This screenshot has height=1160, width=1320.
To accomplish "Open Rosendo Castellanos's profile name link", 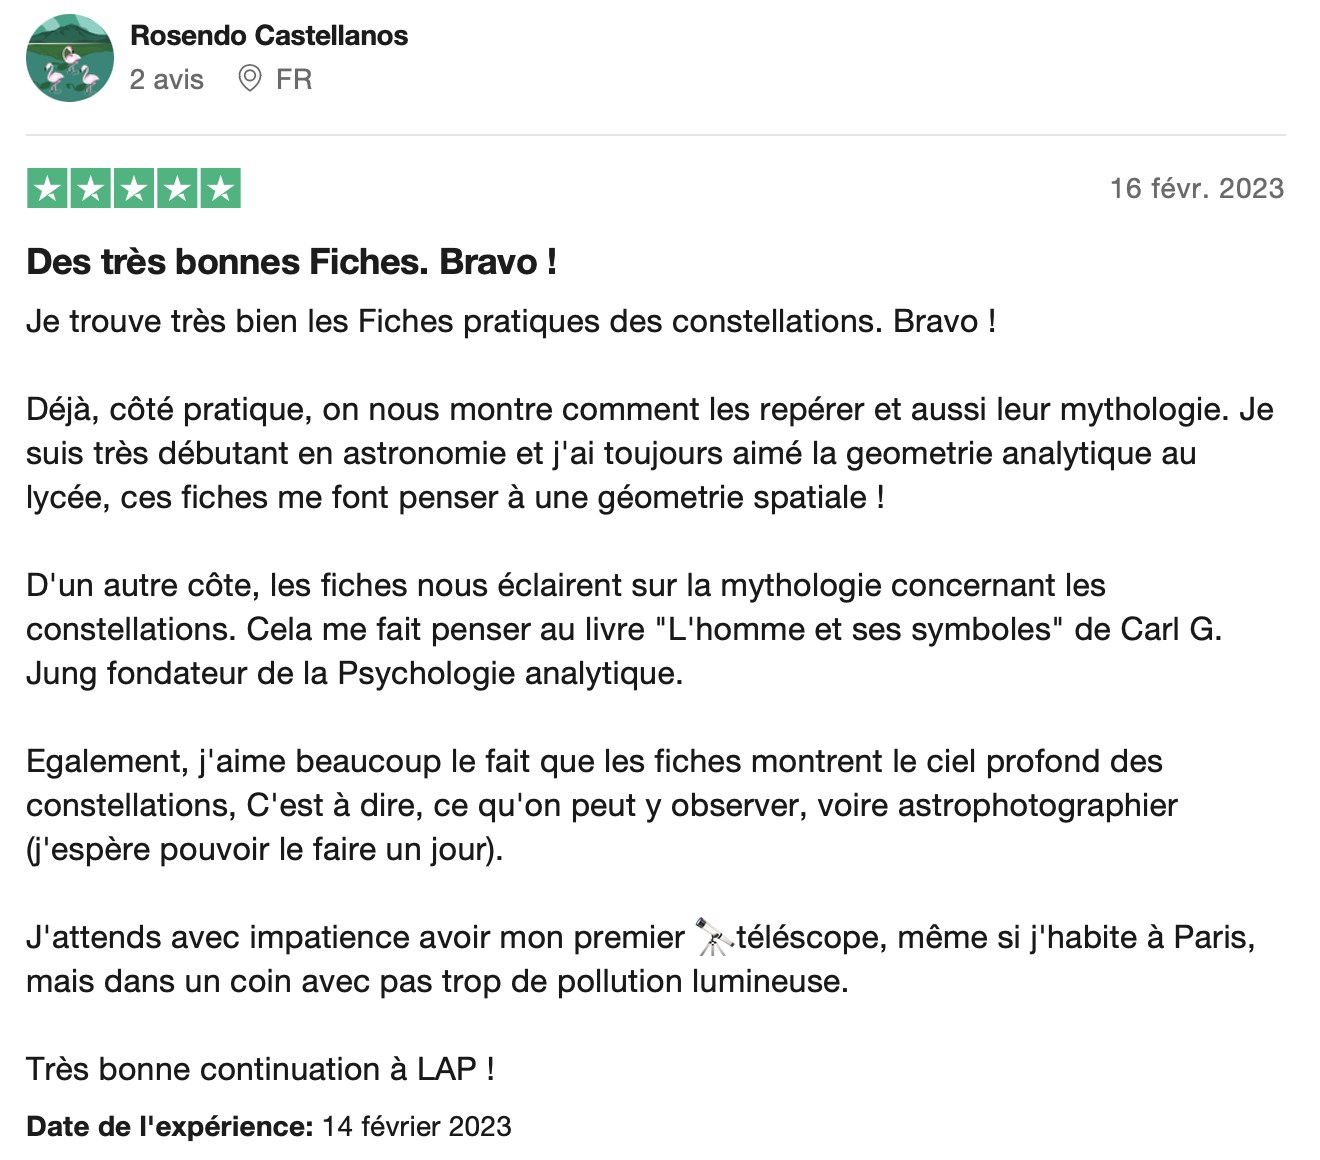I will click(x=269, y=36).
